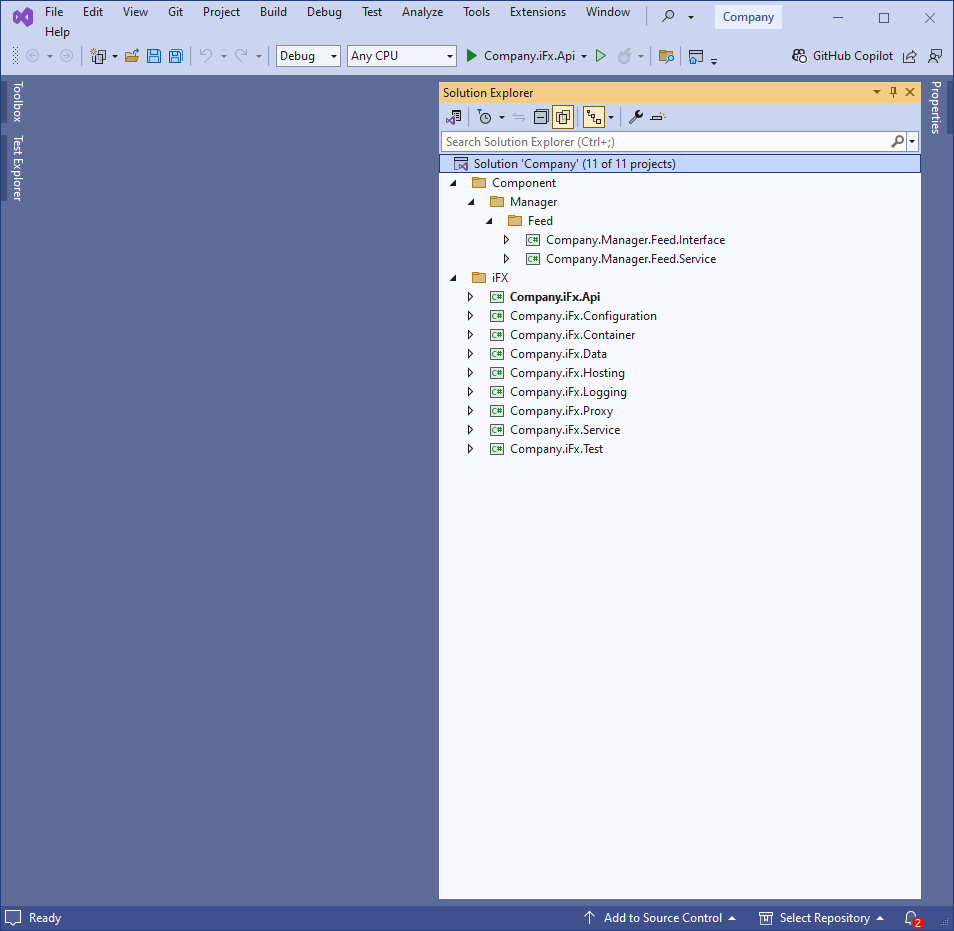Collapse All items in Solution Explorer
Image resolution: width=954 pixels, height=931 pixels.
pyautogui.click(x=540, y=117)
